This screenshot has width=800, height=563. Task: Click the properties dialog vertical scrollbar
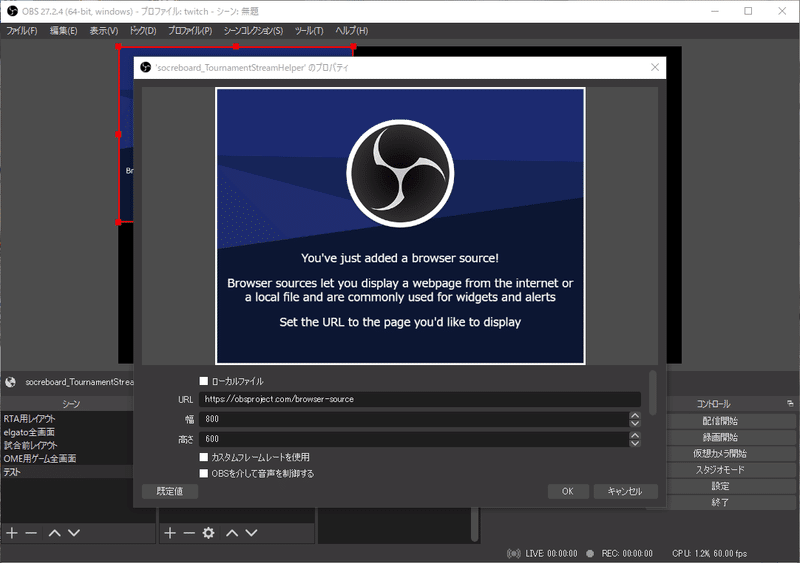tap(653, 393)
